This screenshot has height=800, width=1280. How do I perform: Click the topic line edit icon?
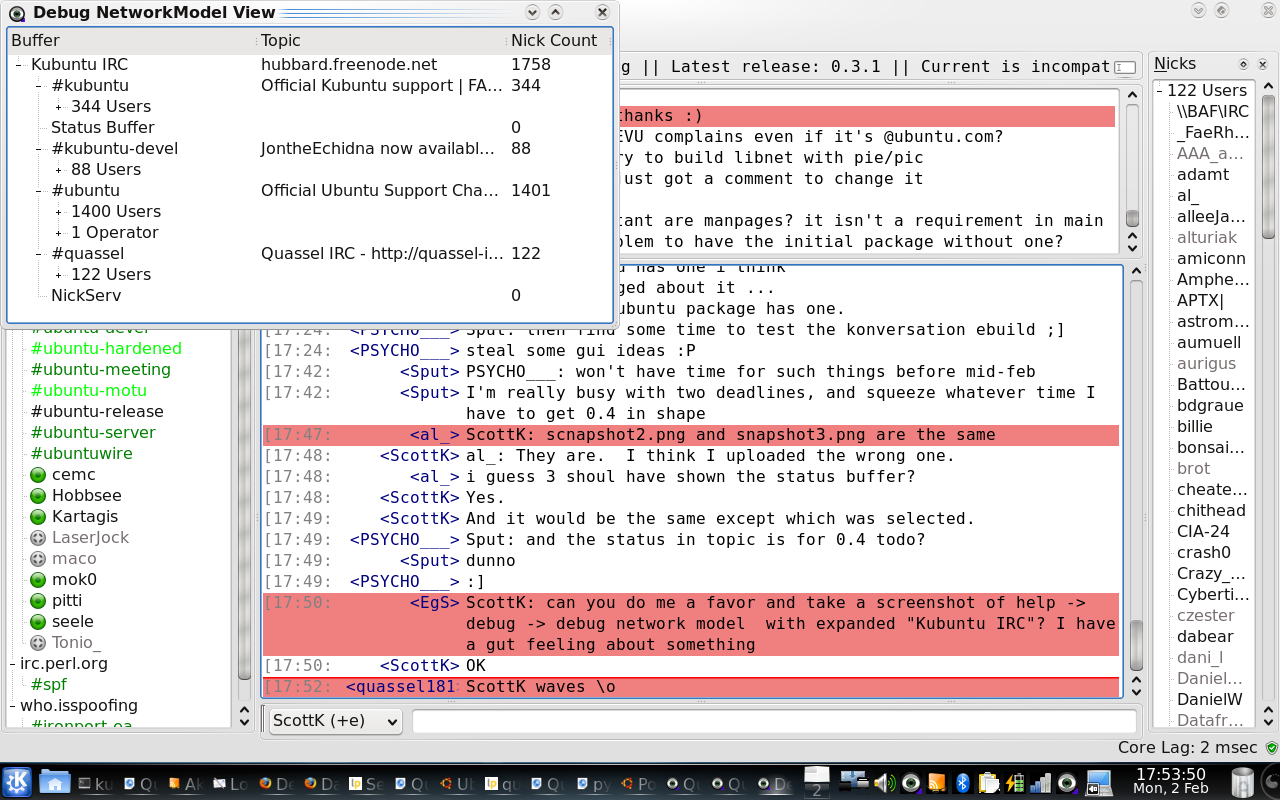pos(1125,67)
